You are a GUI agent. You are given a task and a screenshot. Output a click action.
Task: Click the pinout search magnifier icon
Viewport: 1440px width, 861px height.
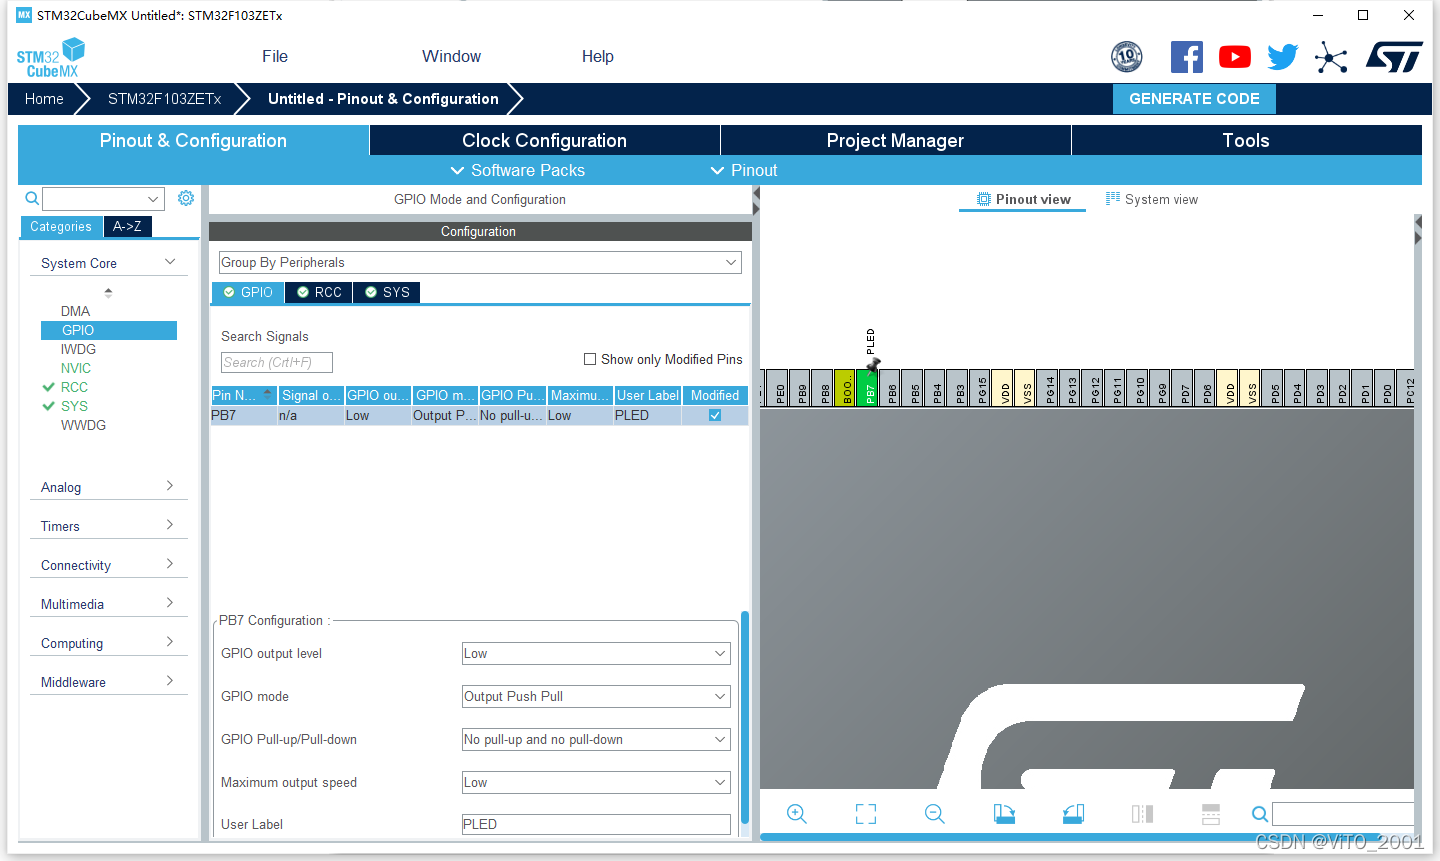(1260, 814)
